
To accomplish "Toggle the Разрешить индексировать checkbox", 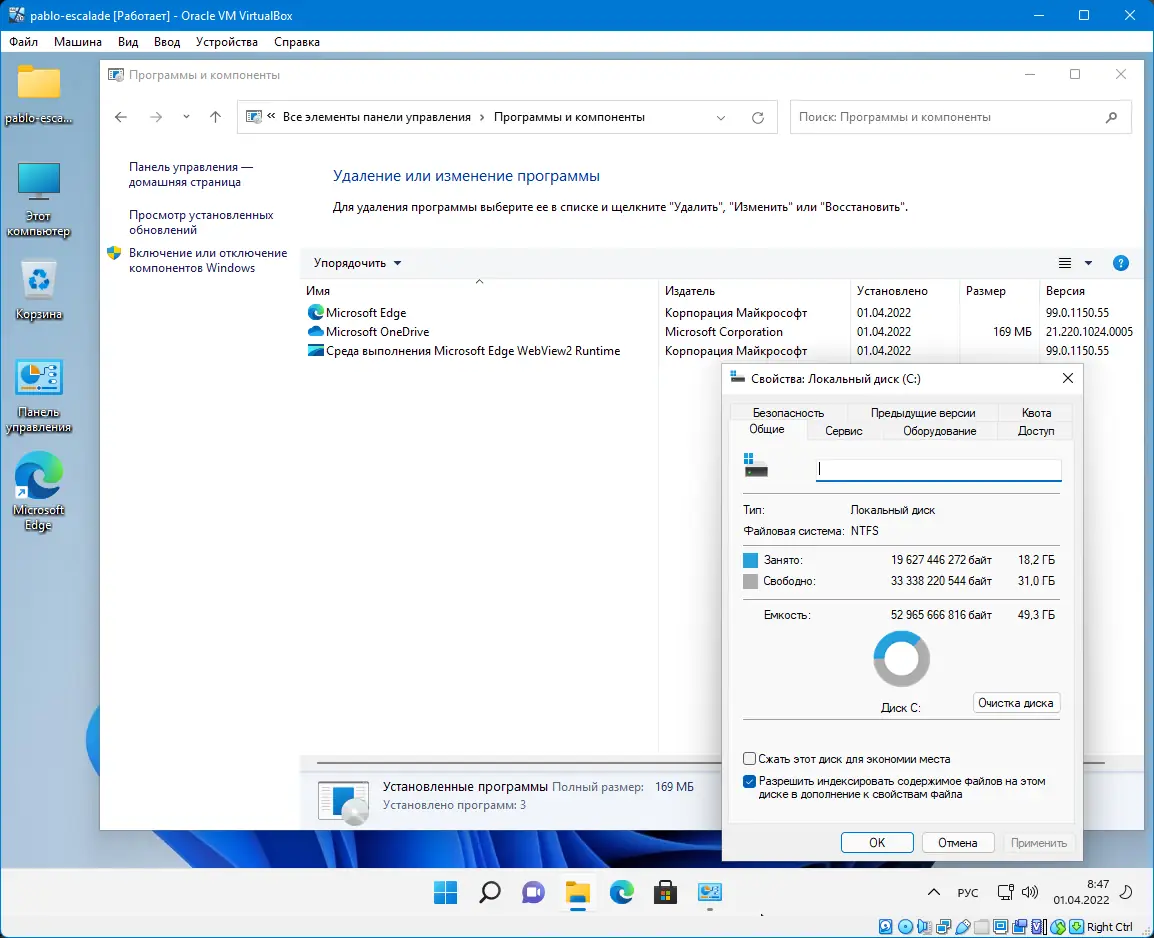I will (x=749, y=781).
